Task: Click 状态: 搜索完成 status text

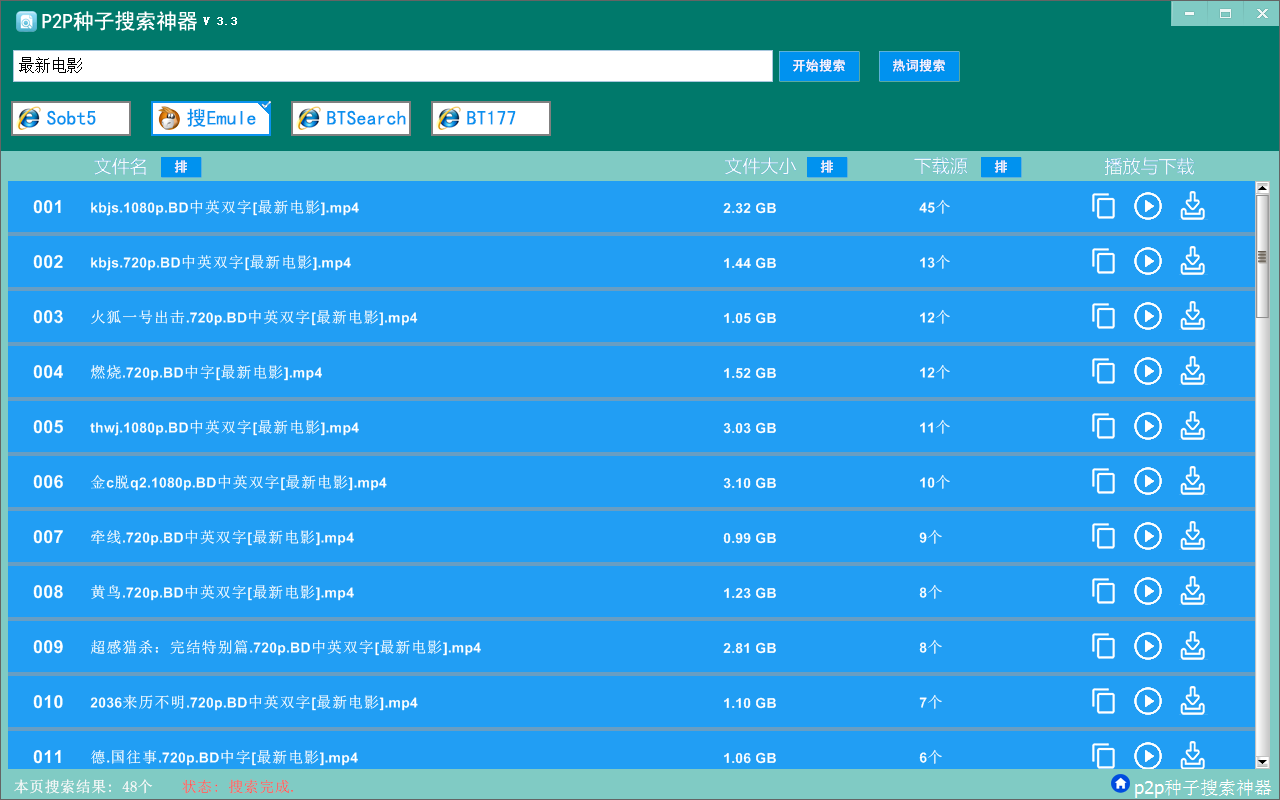Action: point(239,787)
